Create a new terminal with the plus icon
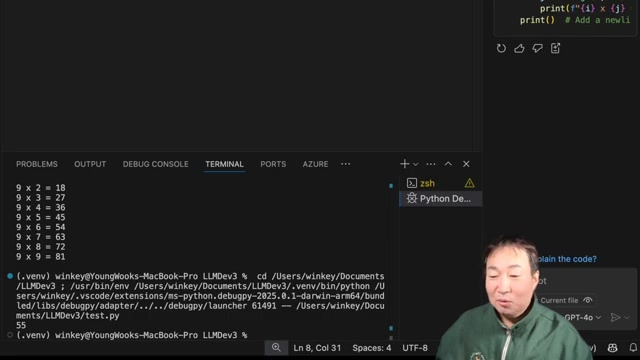The width and height of the screenshot is (640, 360). click(x=404, y=164)
